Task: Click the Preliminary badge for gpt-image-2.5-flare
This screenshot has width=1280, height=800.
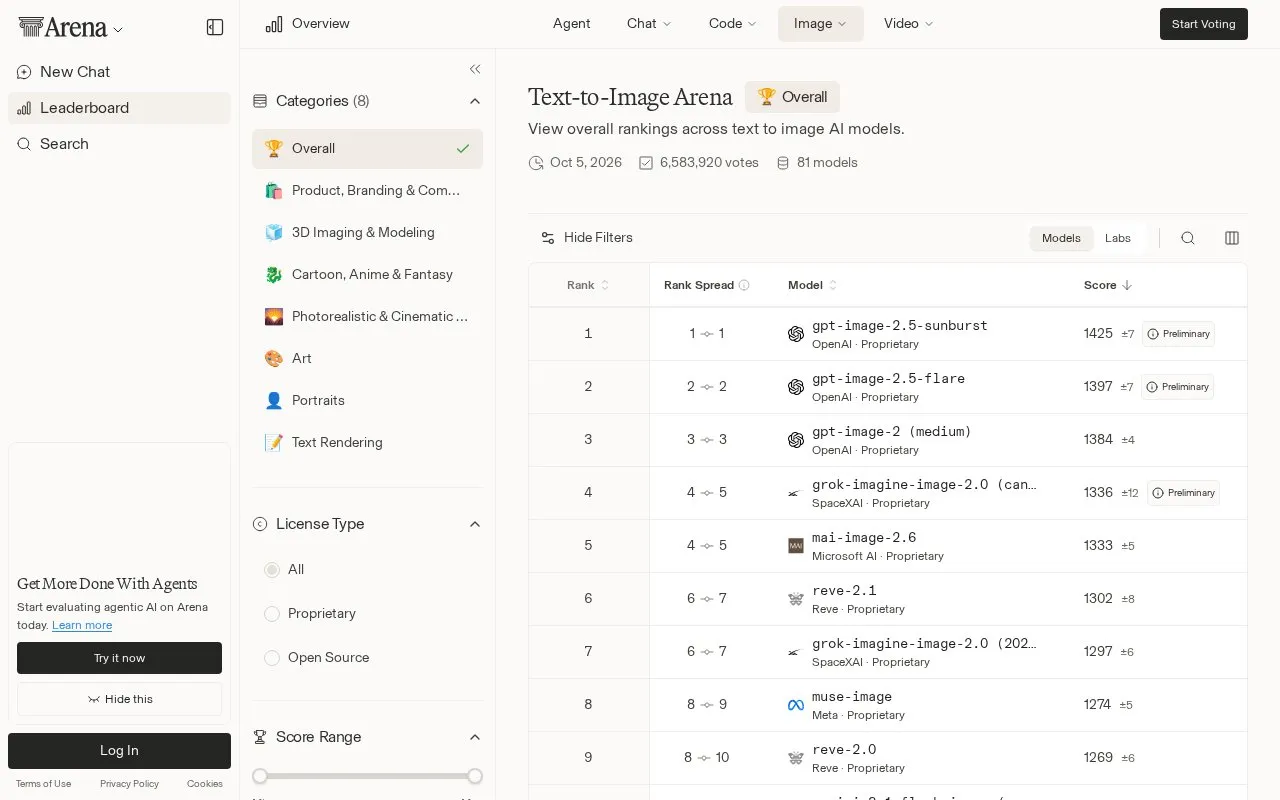Action: [1178, 387]
